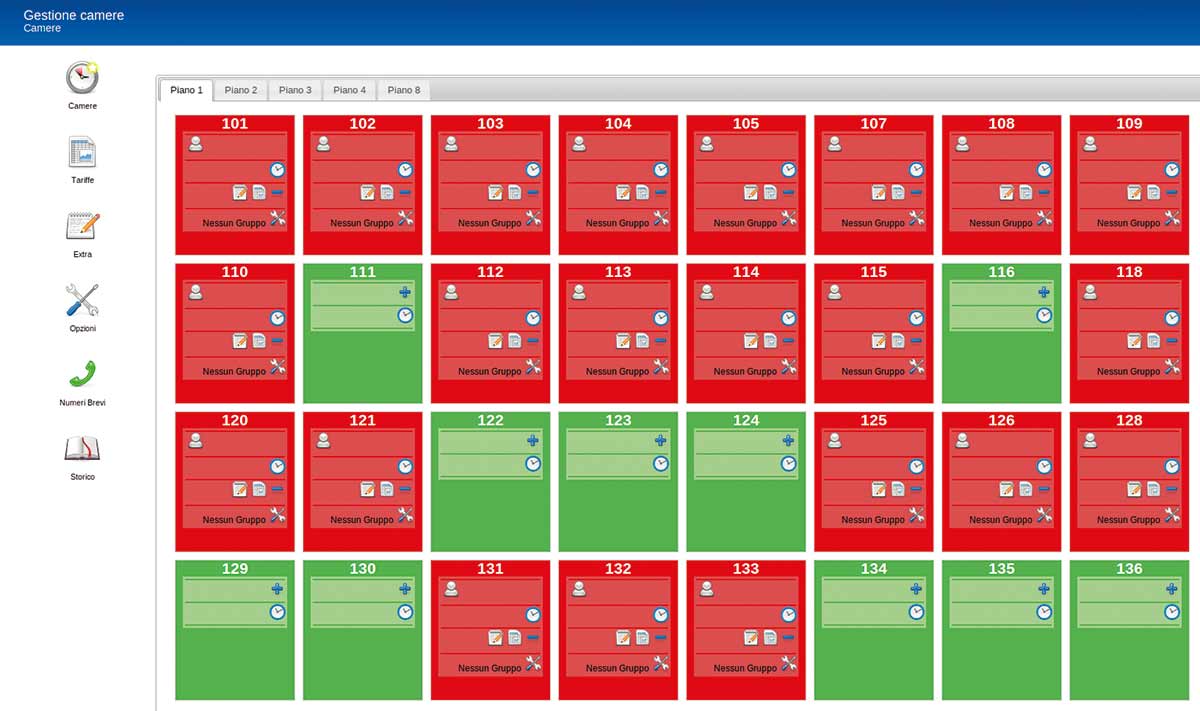Switch to the Piano 8 tab
This screenshot has height=711, width=1200.
point(404,90)
